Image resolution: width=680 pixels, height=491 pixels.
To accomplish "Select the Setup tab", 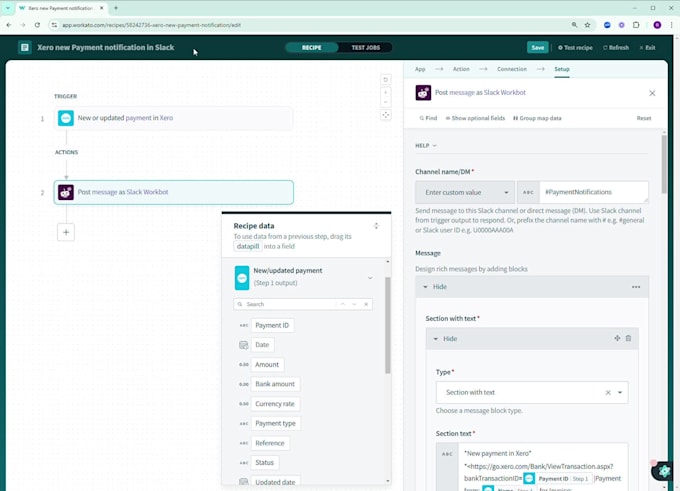I will (x=562, y=69).
